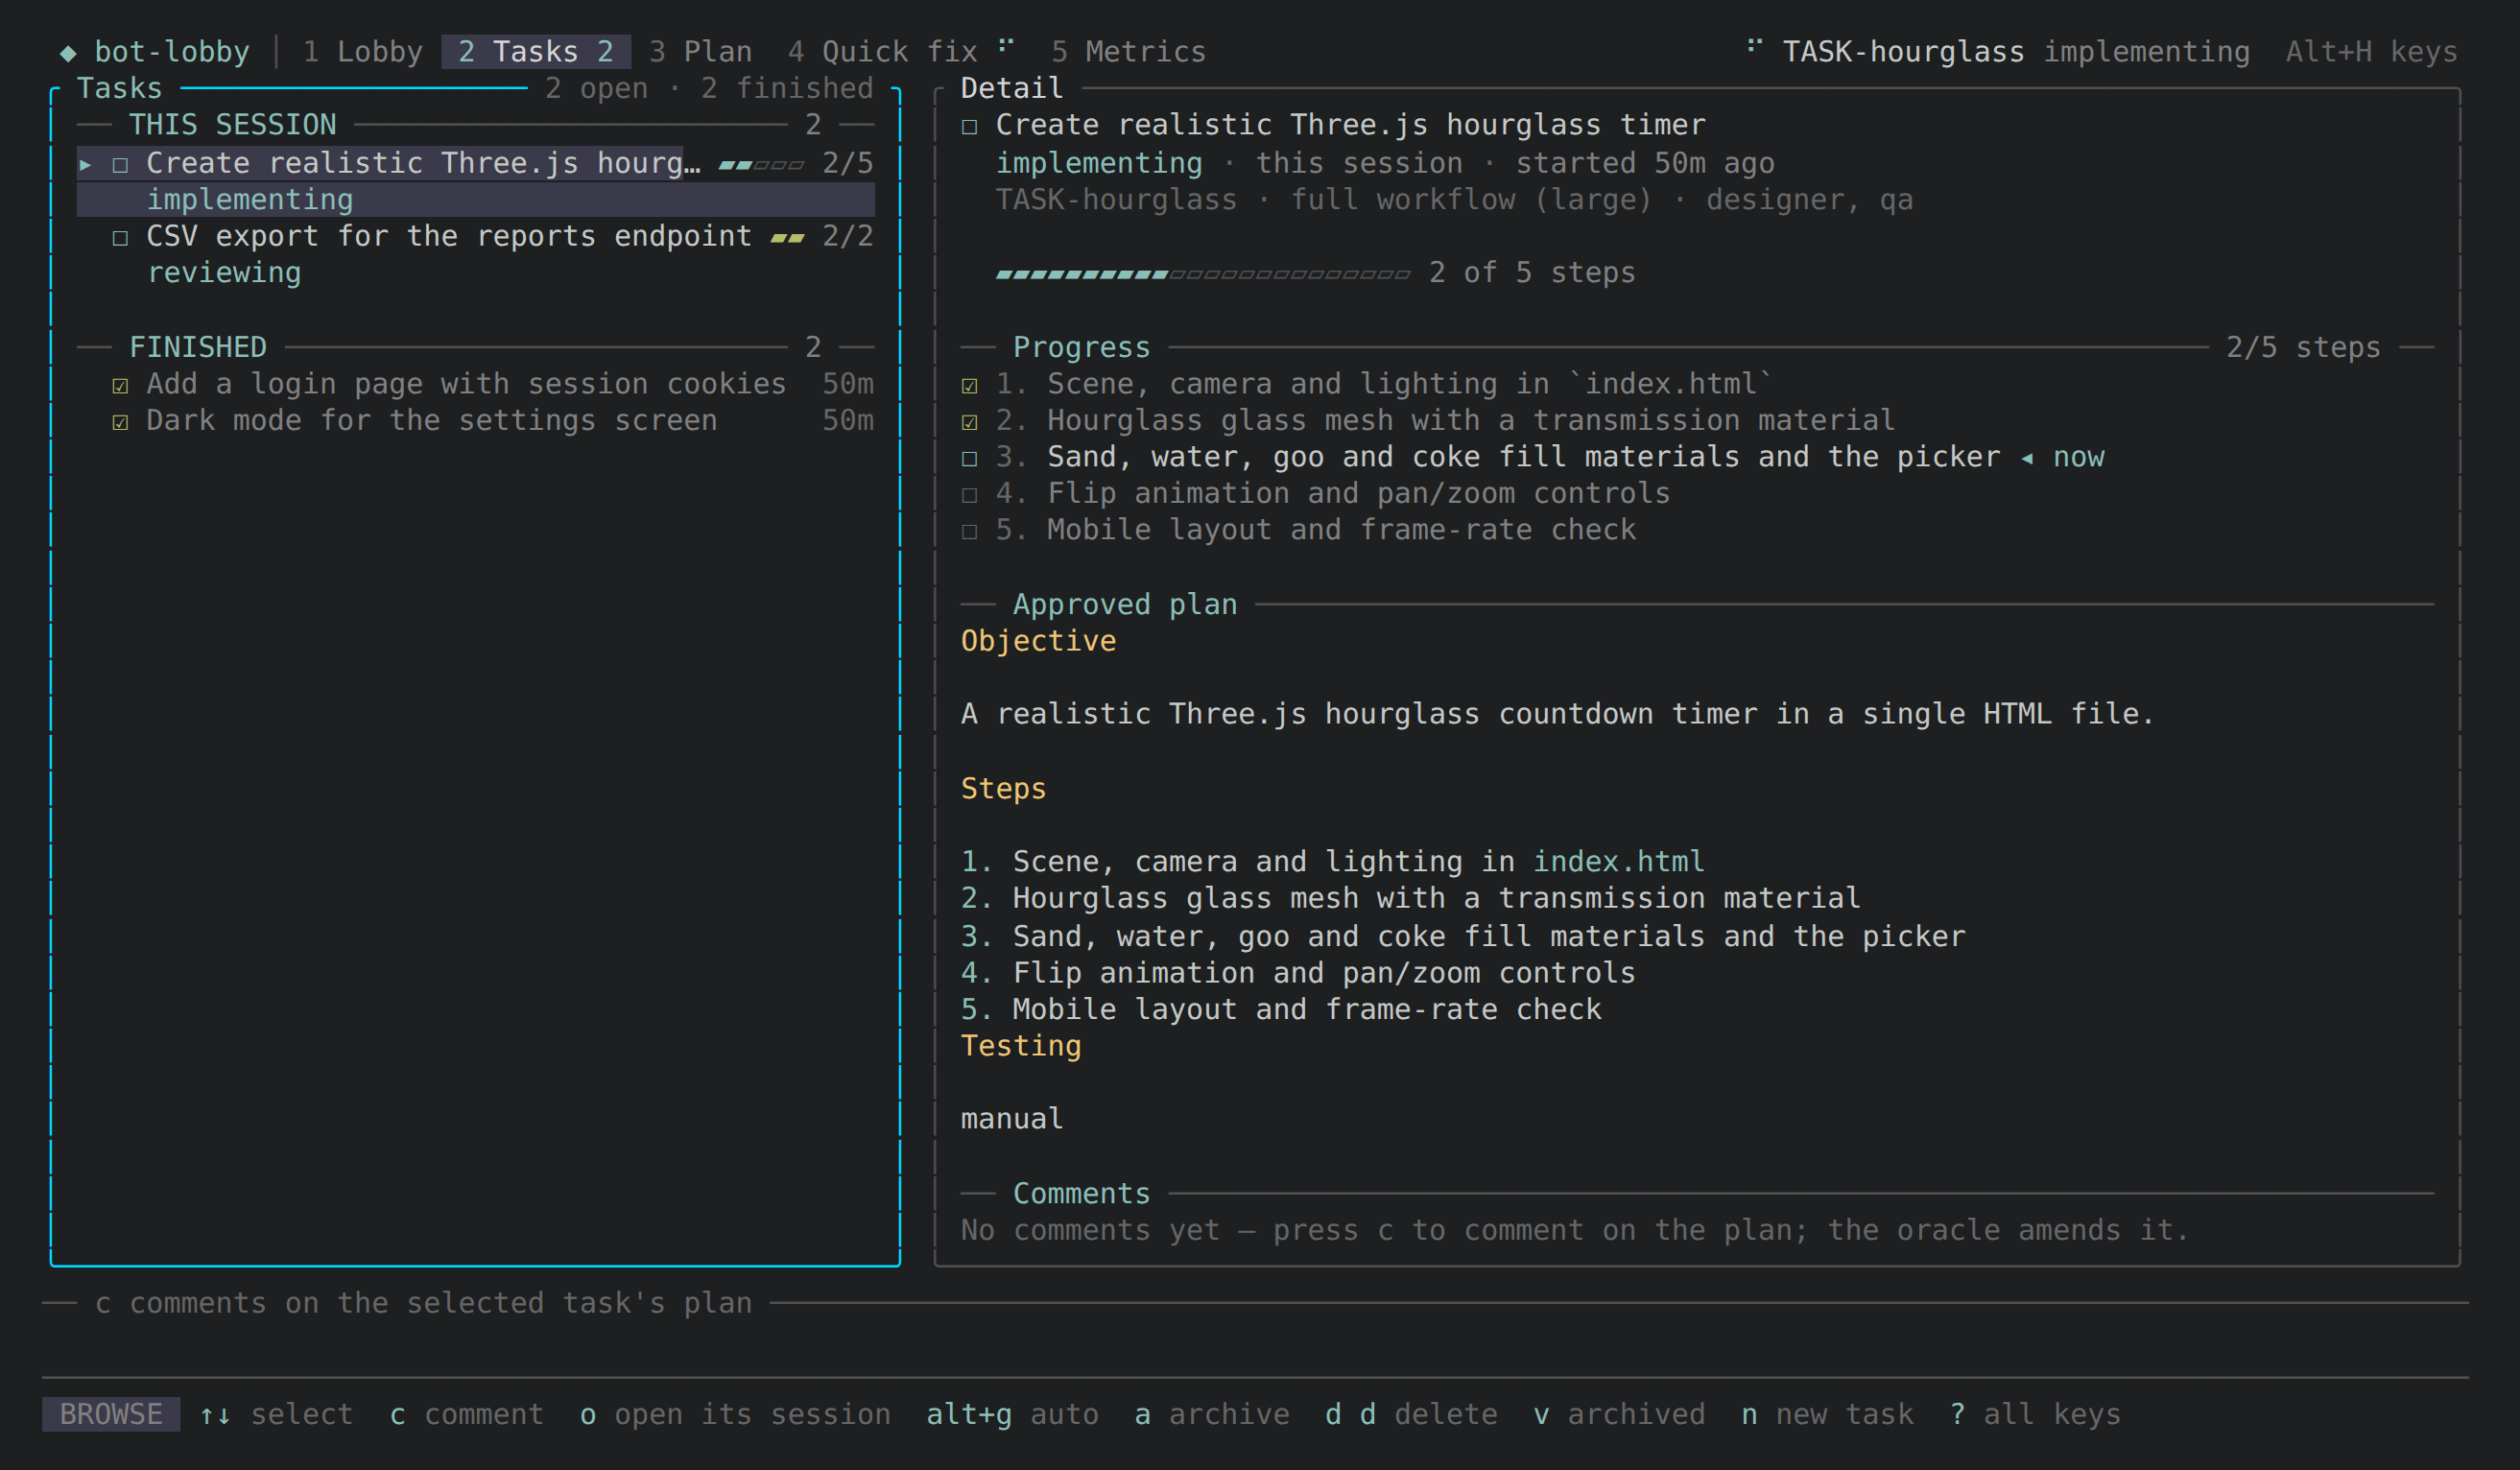This screenshot has width=2520, height=1470.
Task: Click the c comment shortcut in footer
Action: (467, 1415)
